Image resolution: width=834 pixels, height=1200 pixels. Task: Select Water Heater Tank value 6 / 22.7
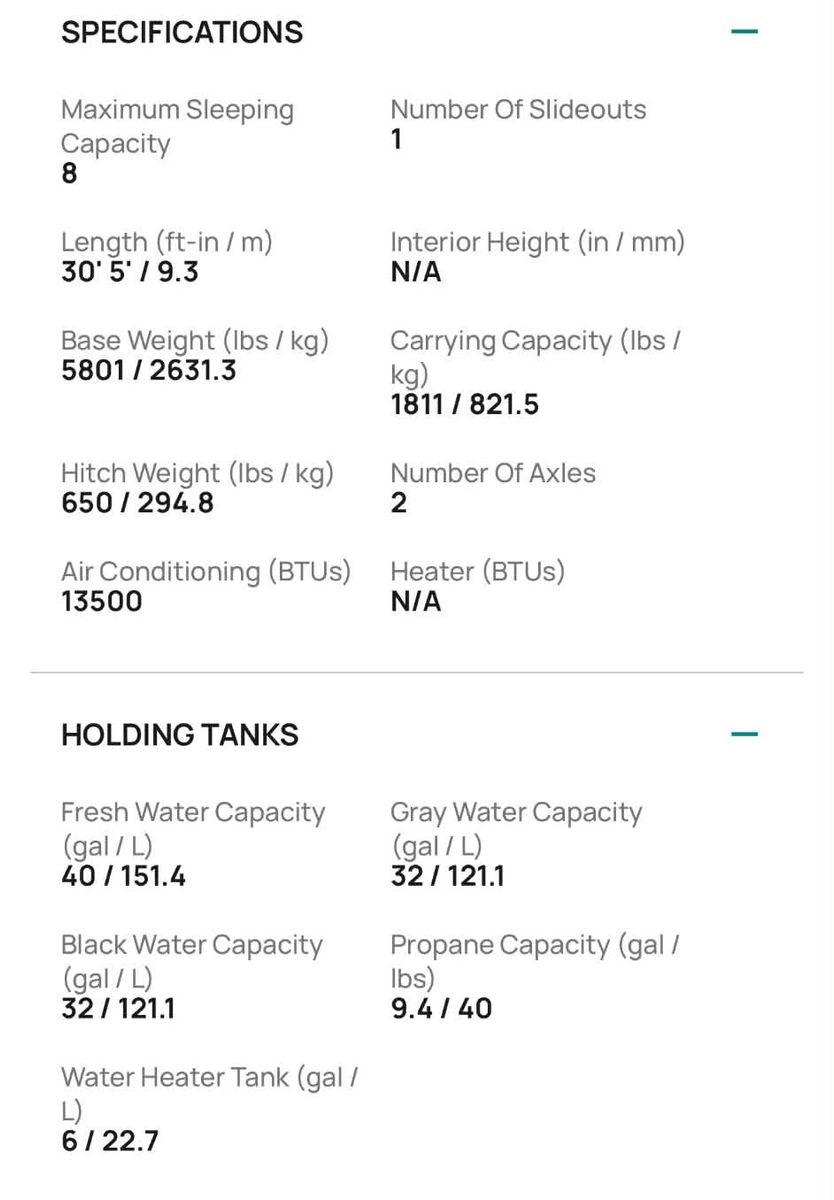(110, 1141)
